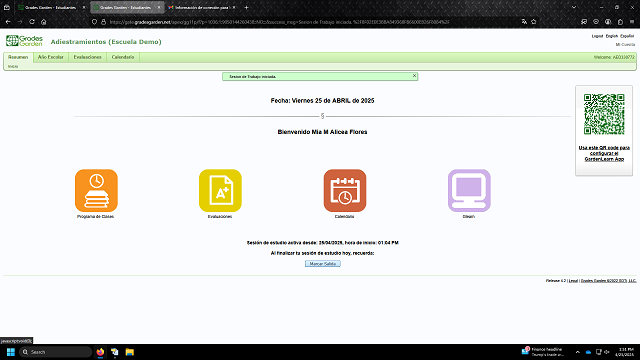The image size is (640, 360).
Task: Click the Inicio breadcrumb text
Action: 13,66
